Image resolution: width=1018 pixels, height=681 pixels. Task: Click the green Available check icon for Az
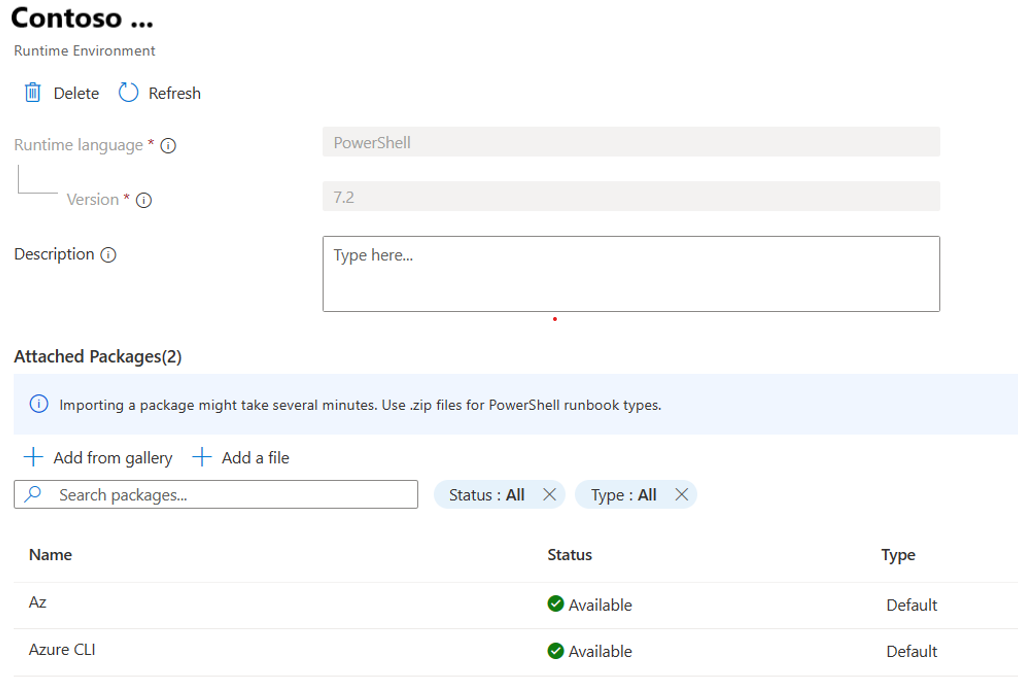pyautogui.click(x=554, y=604)
